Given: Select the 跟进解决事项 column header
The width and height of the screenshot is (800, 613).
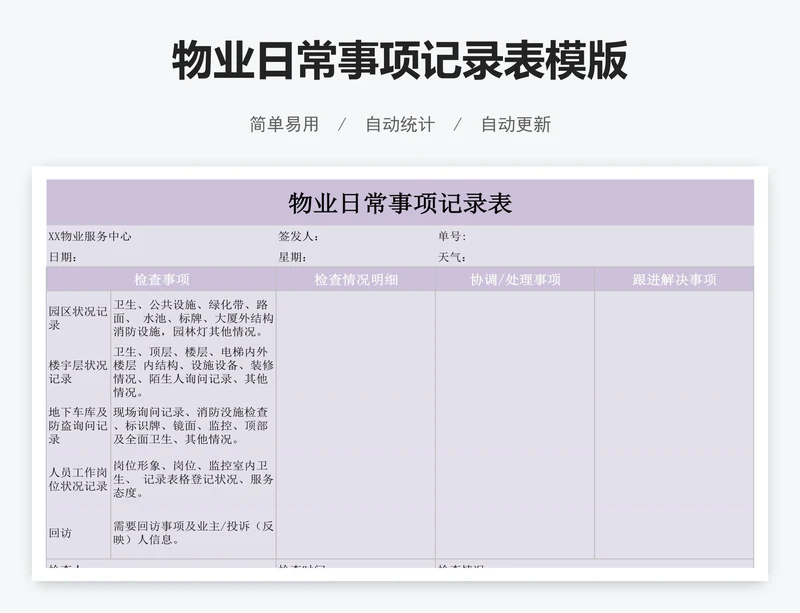Looking at the screenshot, I should tap(674, 279).
